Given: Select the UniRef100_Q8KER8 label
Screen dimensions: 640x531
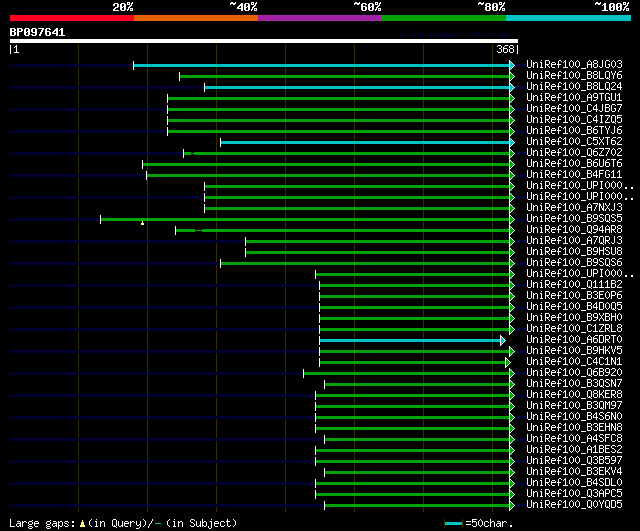Looking at the screenshot, I should click(574, 395).
